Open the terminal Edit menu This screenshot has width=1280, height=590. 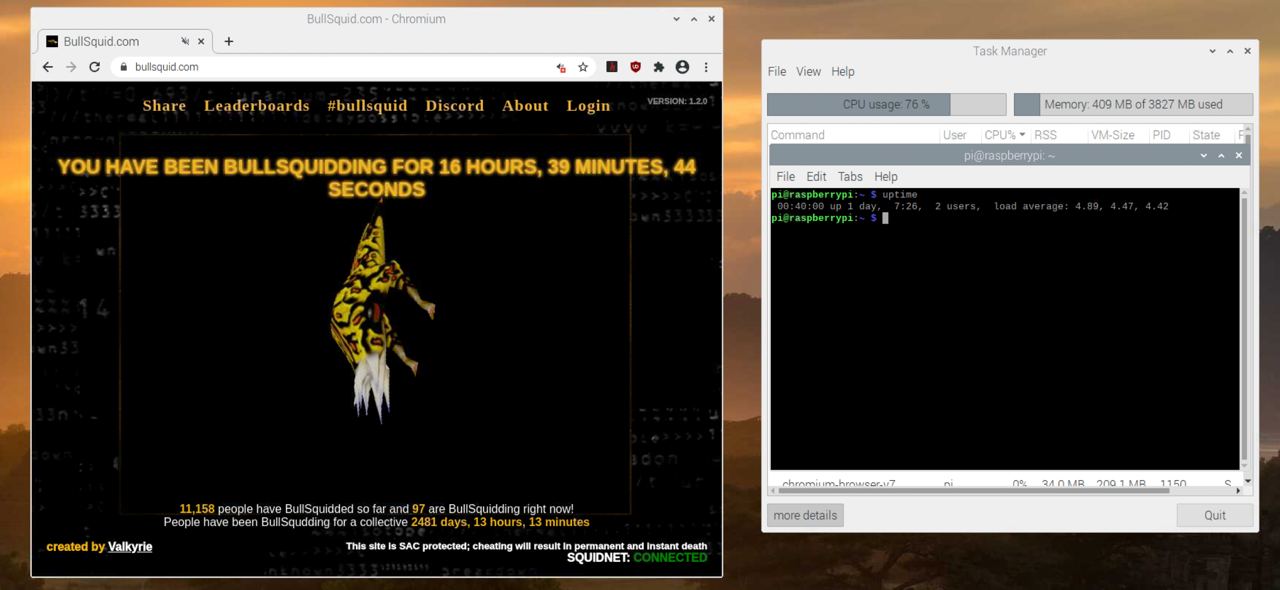pyautogui.click(x=817, y=176)
